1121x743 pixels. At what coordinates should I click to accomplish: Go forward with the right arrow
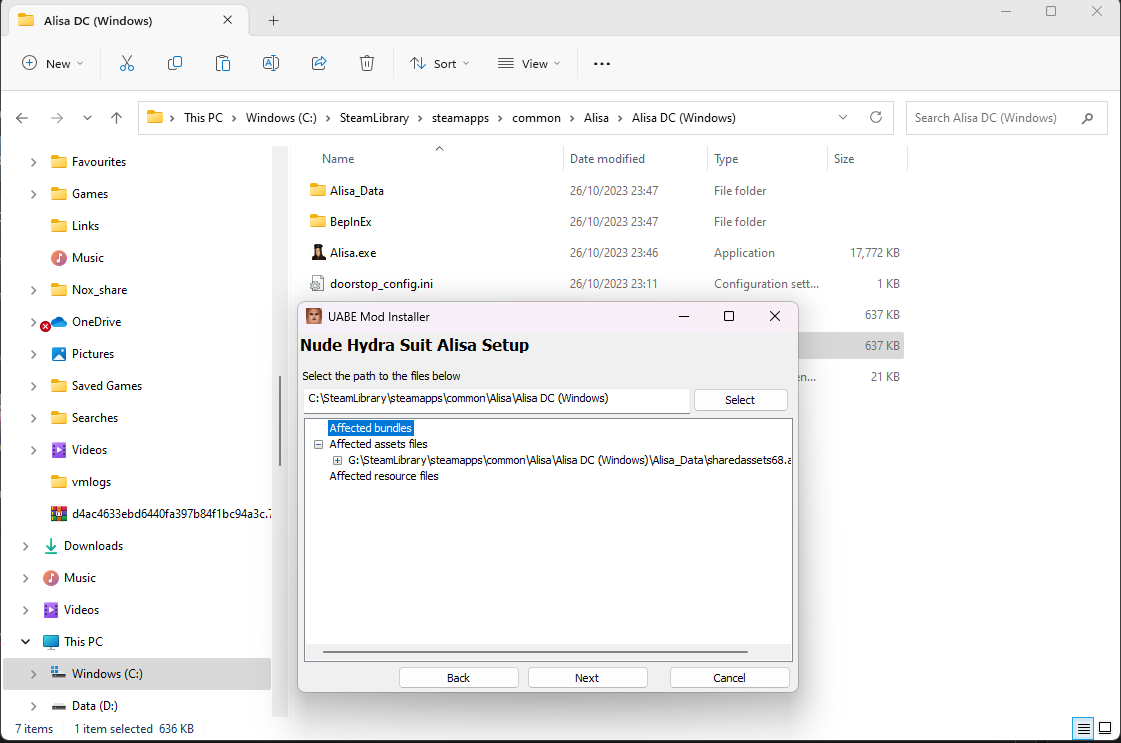pos(57,118)
